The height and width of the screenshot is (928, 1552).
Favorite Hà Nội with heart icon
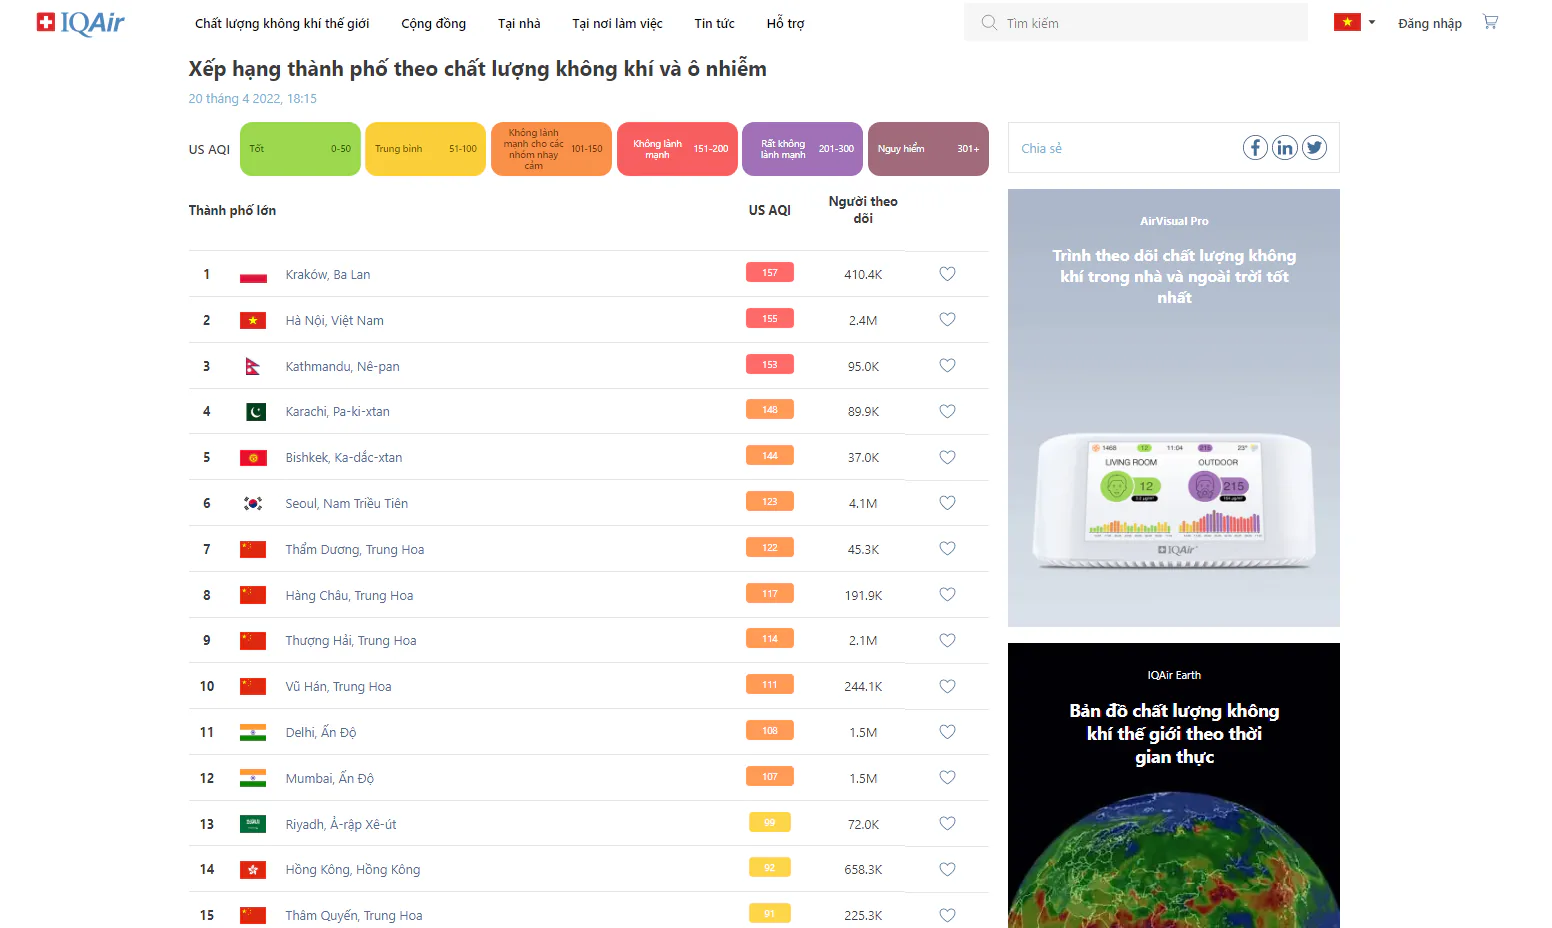947,320
